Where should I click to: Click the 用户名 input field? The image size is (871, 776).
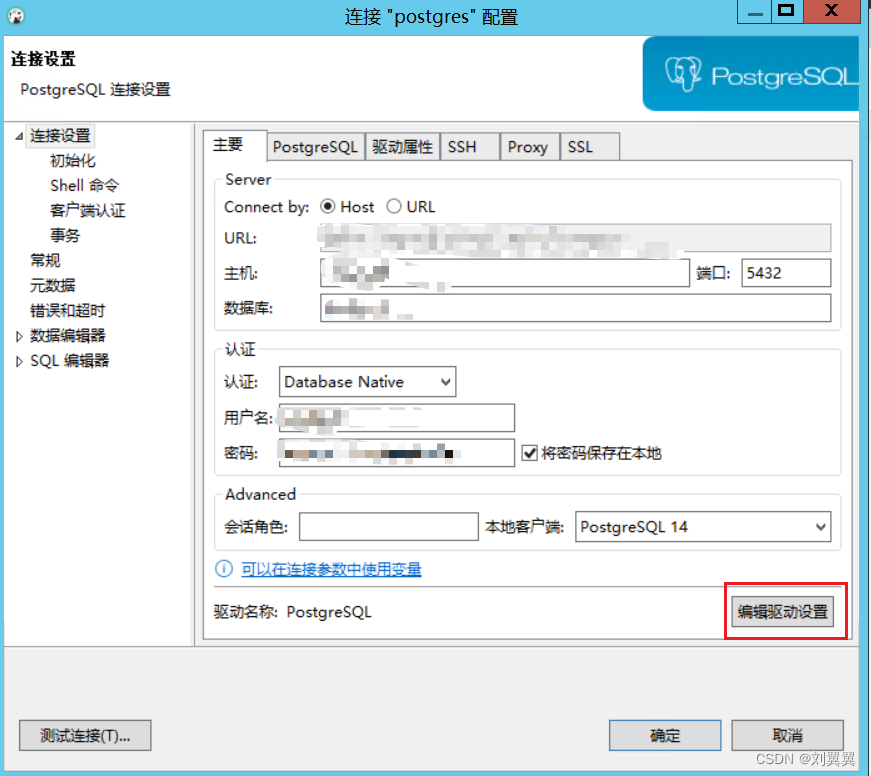tap(397, 418)
